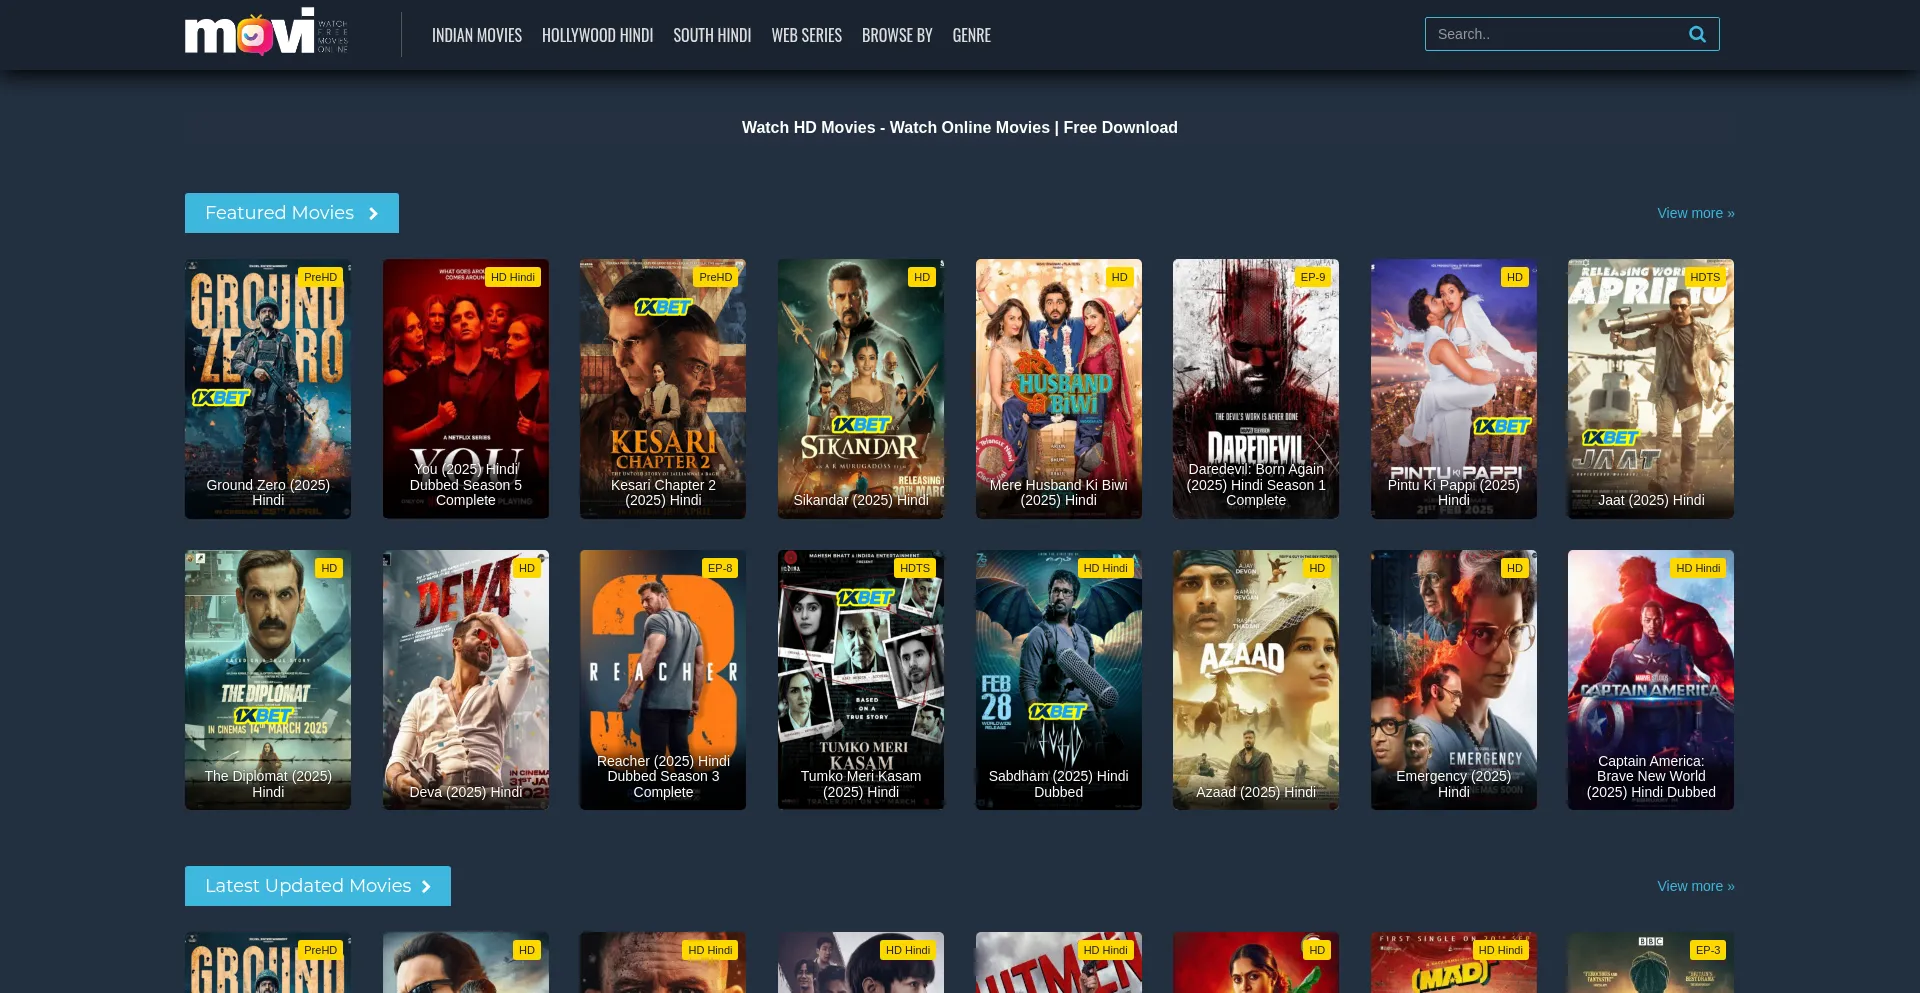This screenshot has height=993, width=1920.
Task: Open Tumko Meri Kasam (2025) poster
Action: click(x=861, y=680)
